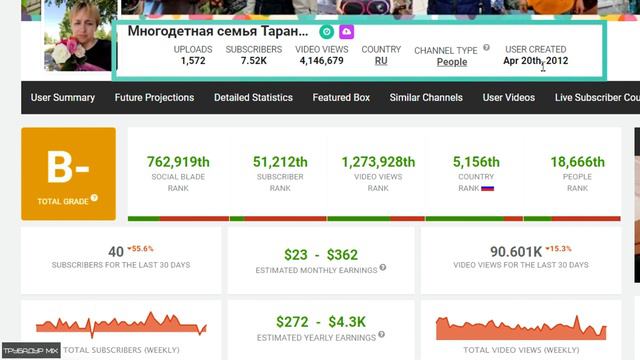Click the 1,572 uploads count

pyautogui.click(x=193, y=61)
